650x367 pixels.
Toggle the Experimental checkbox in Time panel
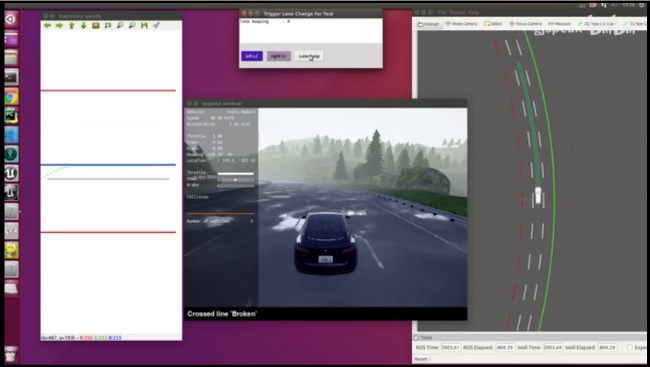click(630, 348)
